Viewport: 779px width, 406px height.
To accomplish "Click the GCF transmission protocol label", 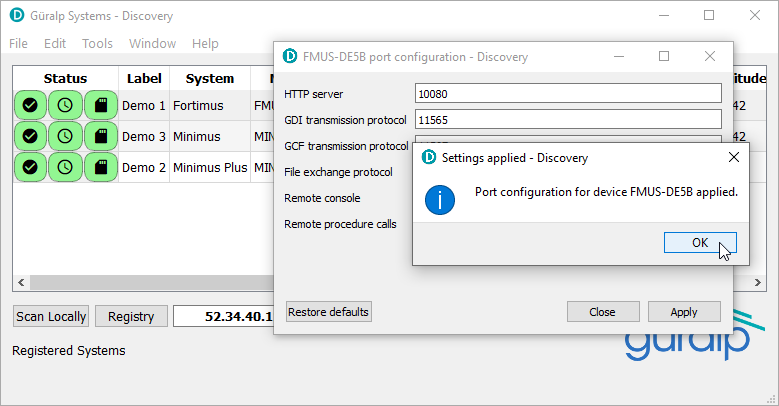I will [x=346, y=146].
